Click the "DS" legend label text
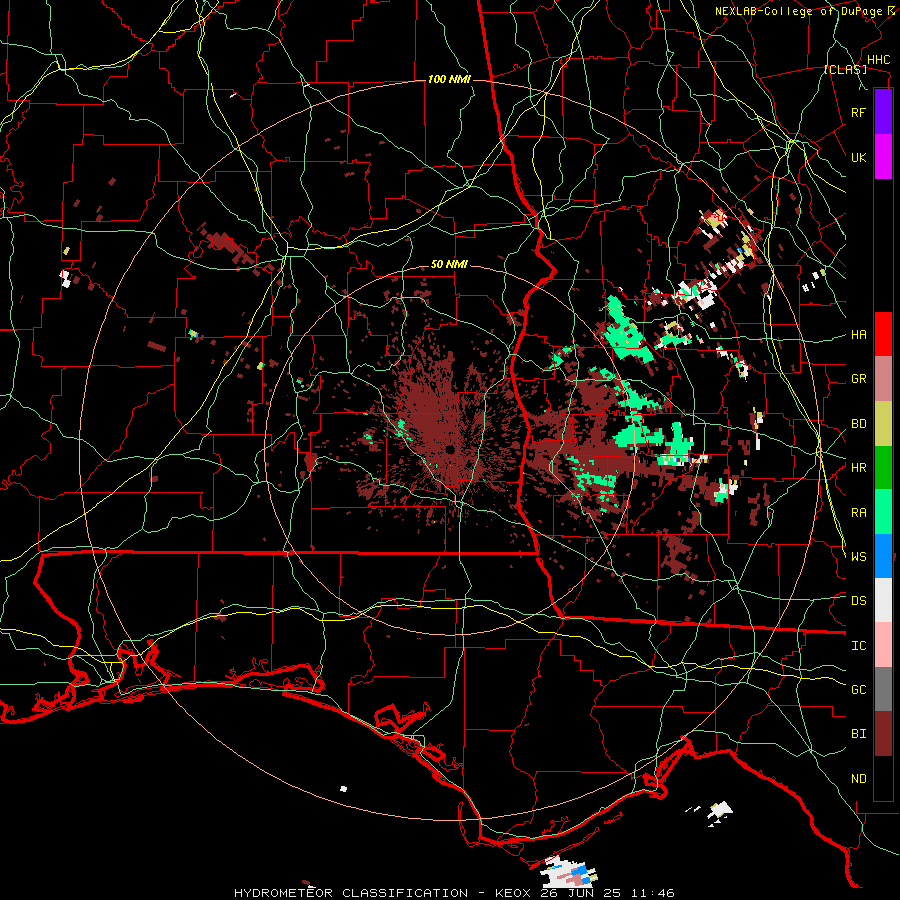This screenshot has height=900, width=900. coord(858,601)
